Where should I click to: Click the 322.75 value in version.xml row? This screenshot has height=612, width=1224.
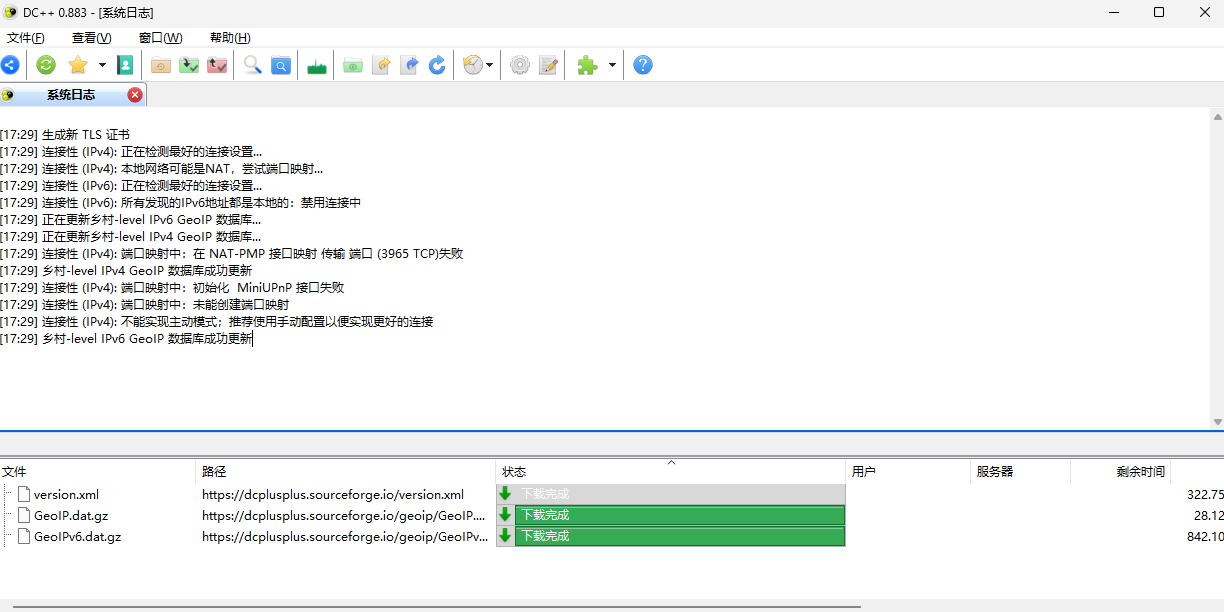click(1205, 494)
